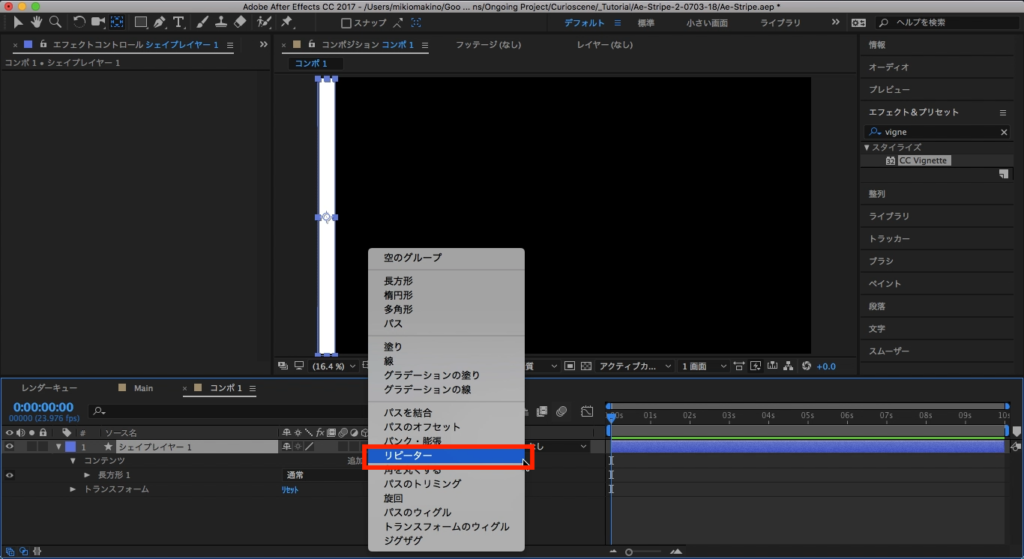Viewport: 1024px width, 559px height.
Task: Click the timeline zoom slider
Action: (629, 551)
